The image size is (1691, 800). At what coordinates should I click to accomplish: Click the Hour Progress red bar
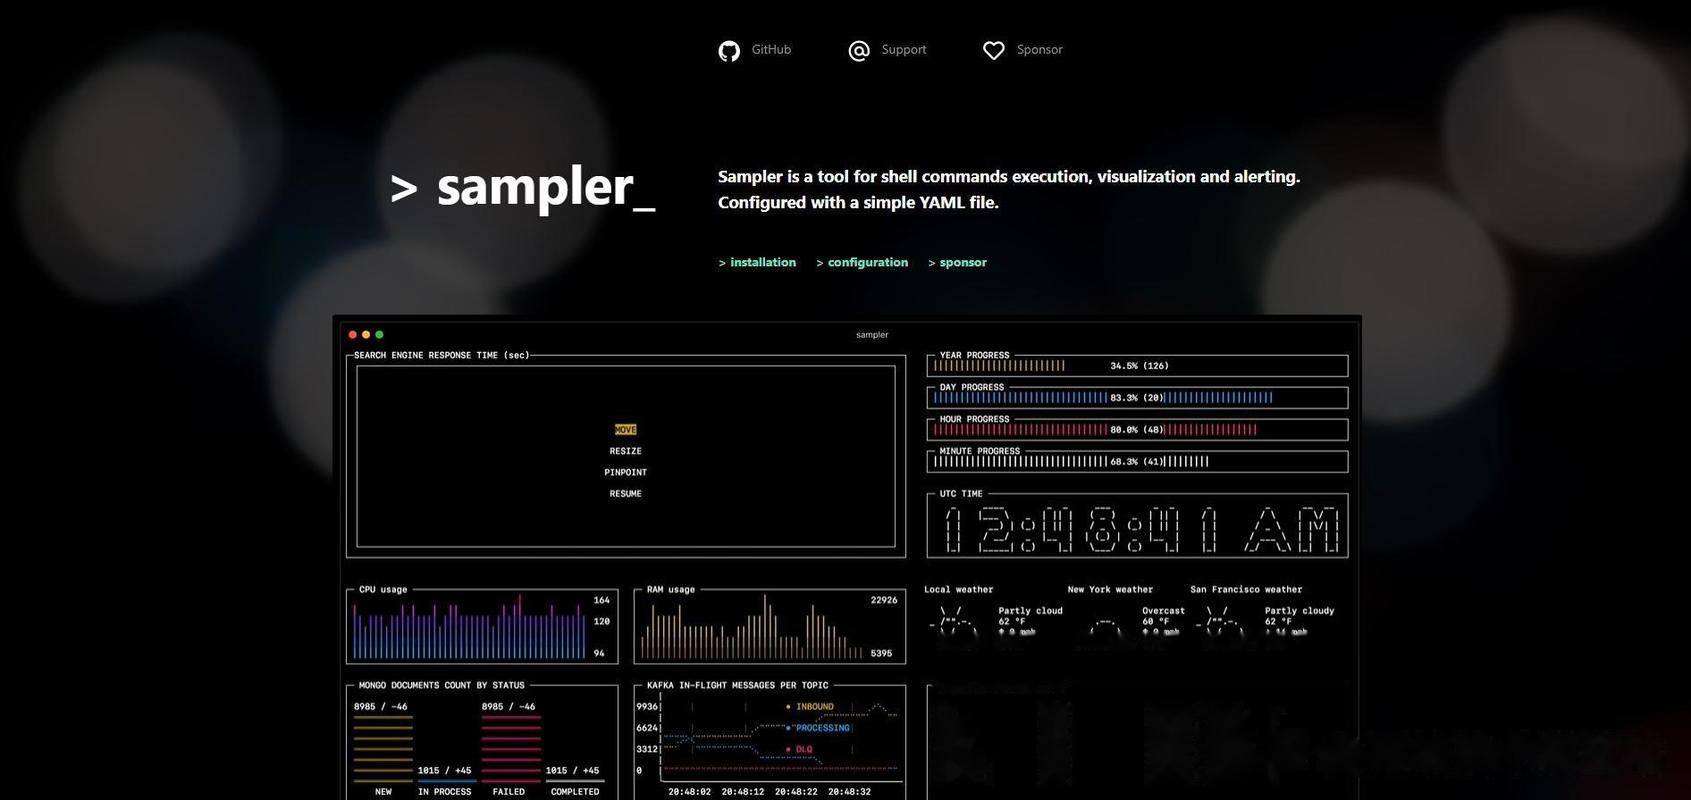1137,430
